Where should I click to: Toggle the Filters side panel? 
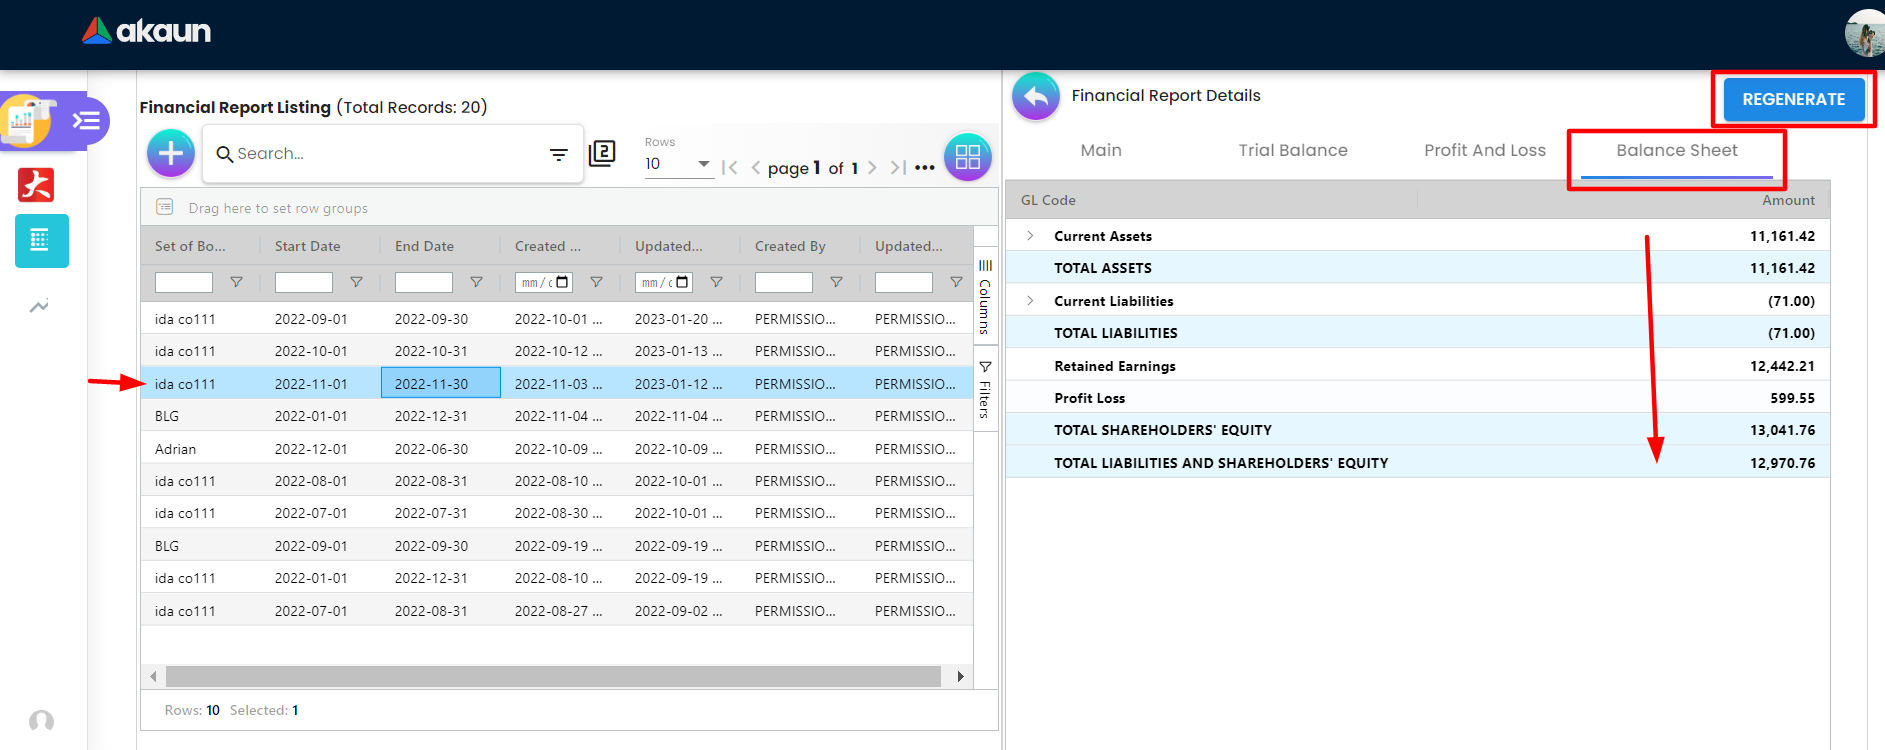coord(985,389)
